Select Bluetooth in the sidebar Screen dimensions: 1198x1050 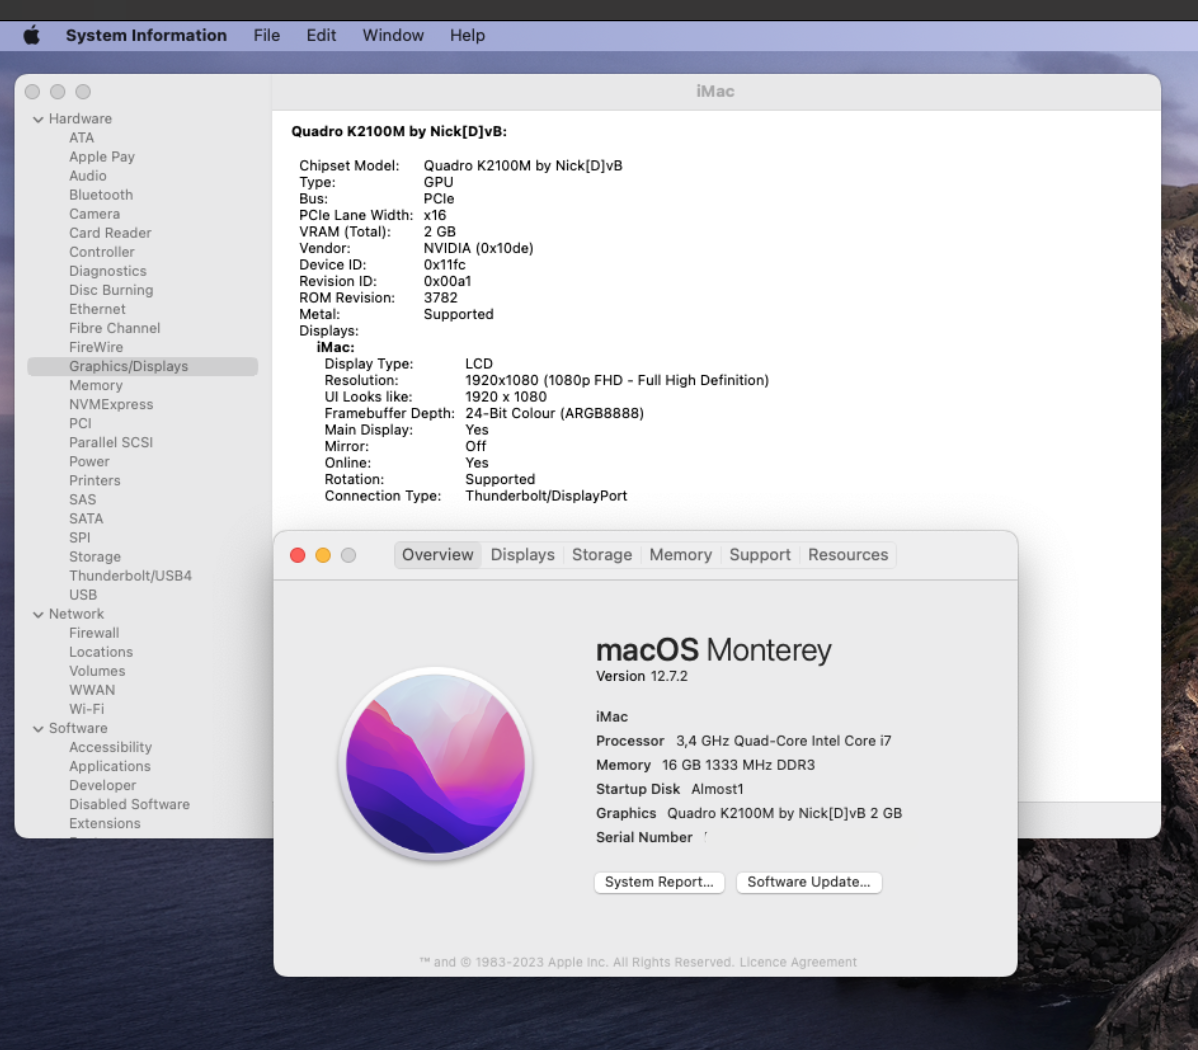tap(101, 195)
